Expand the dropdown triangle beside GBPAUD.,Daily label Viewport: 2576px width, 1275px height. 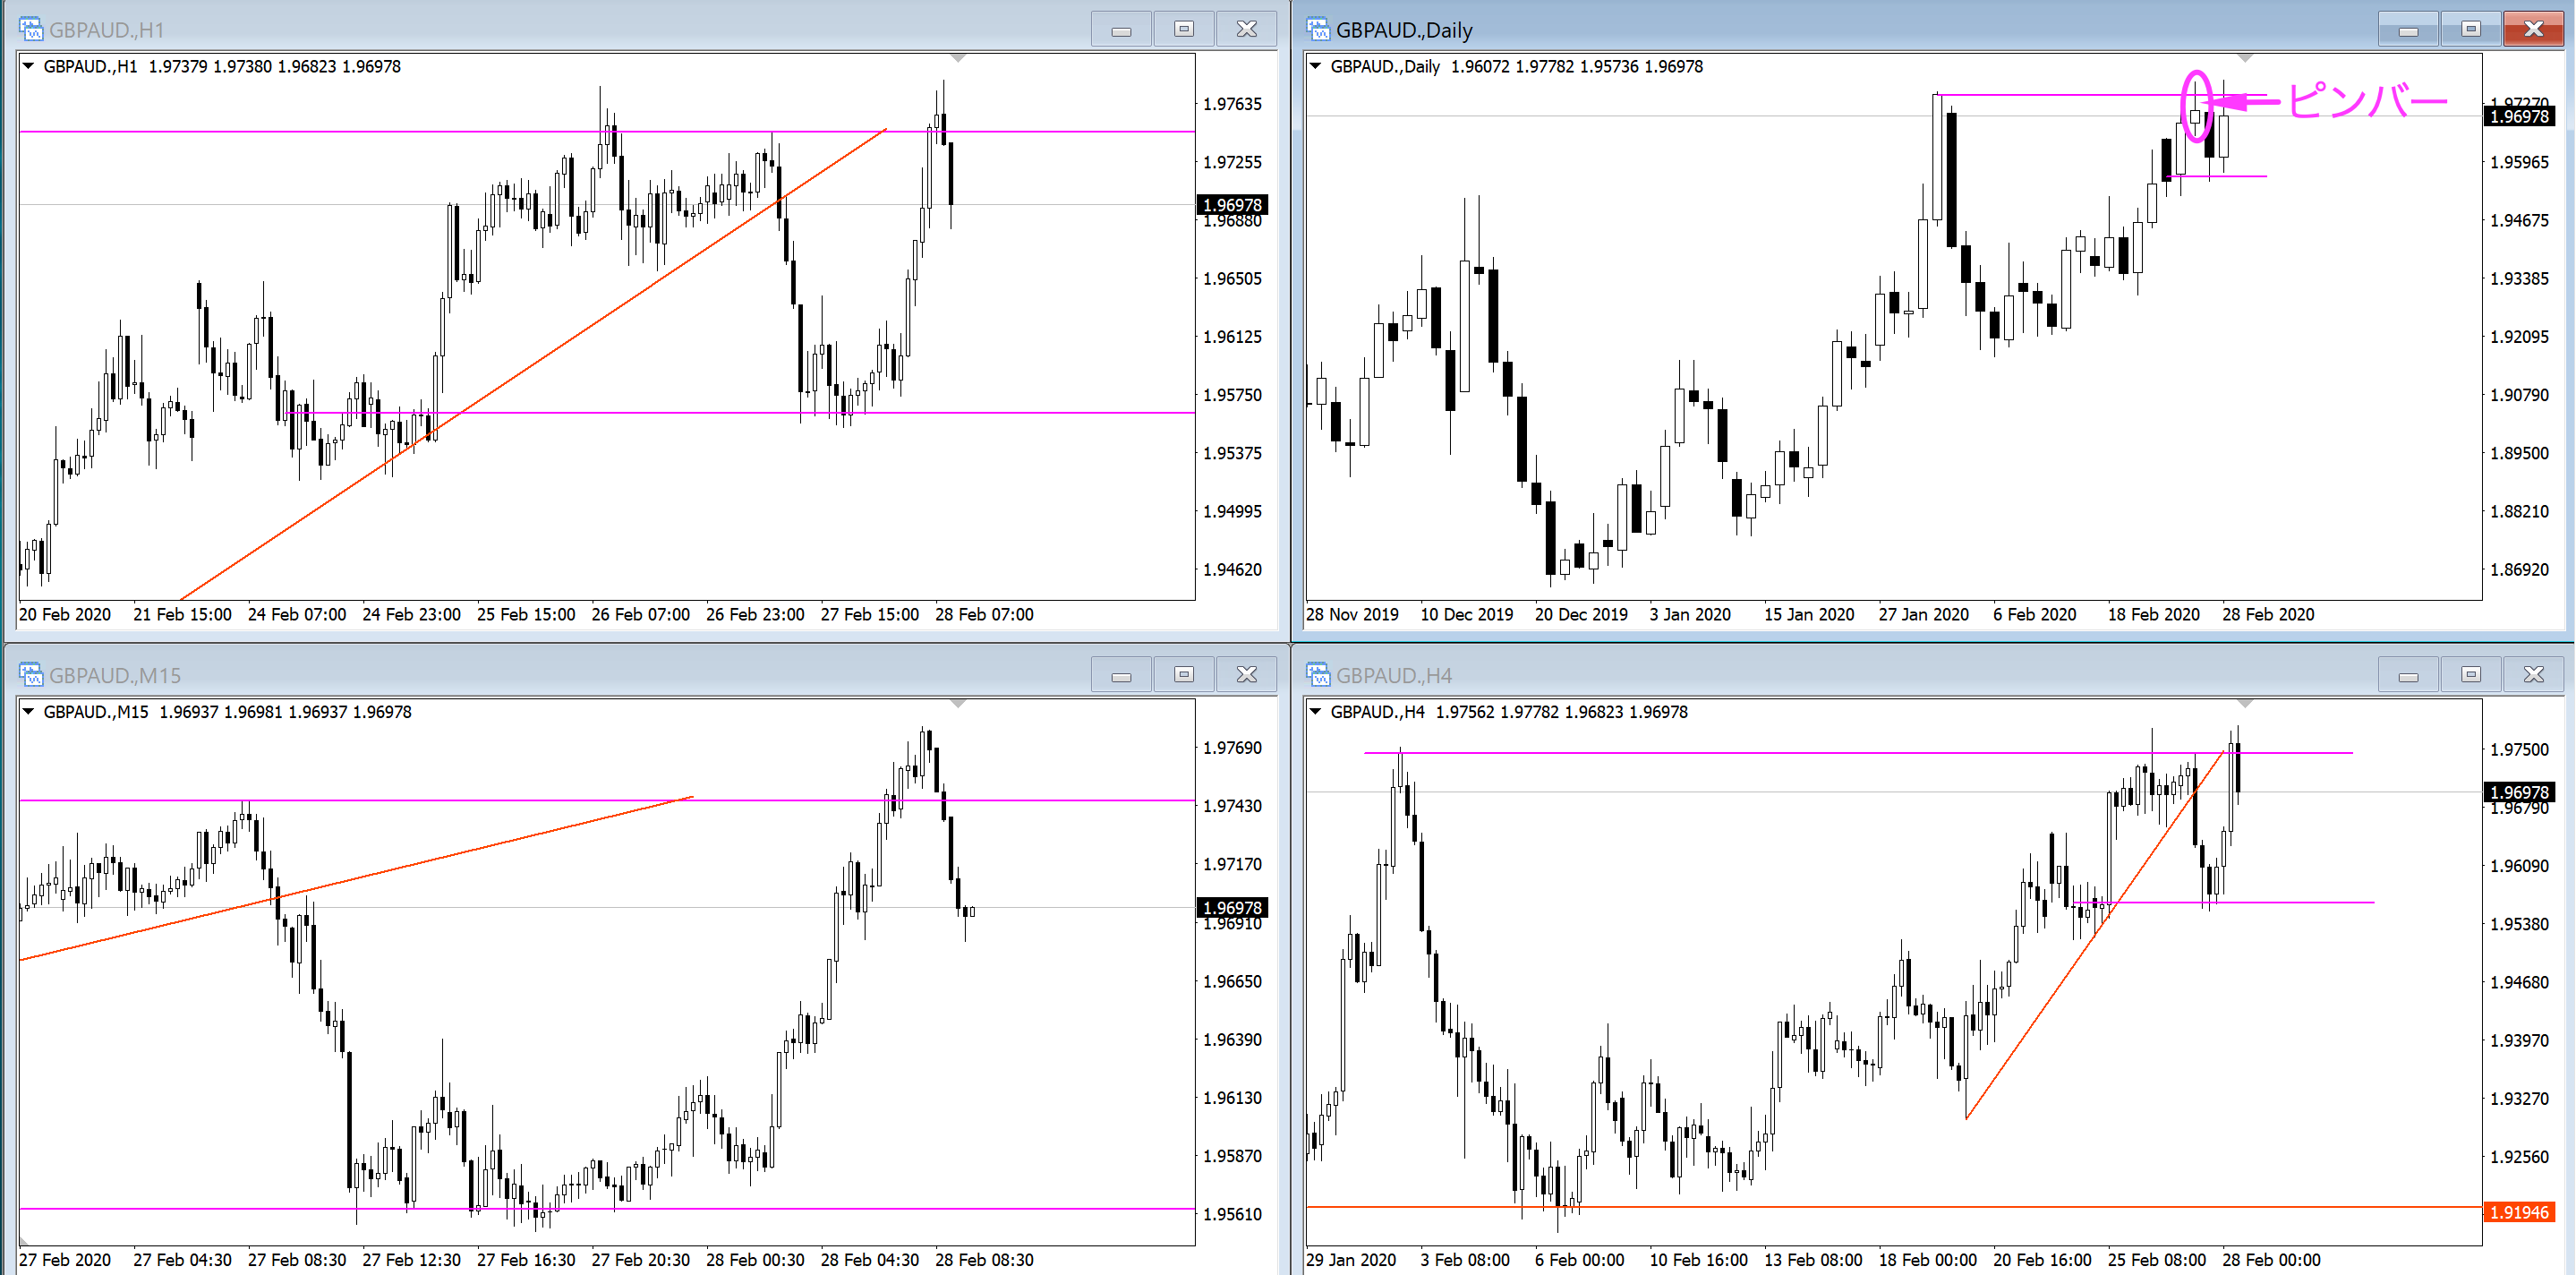1316,66
